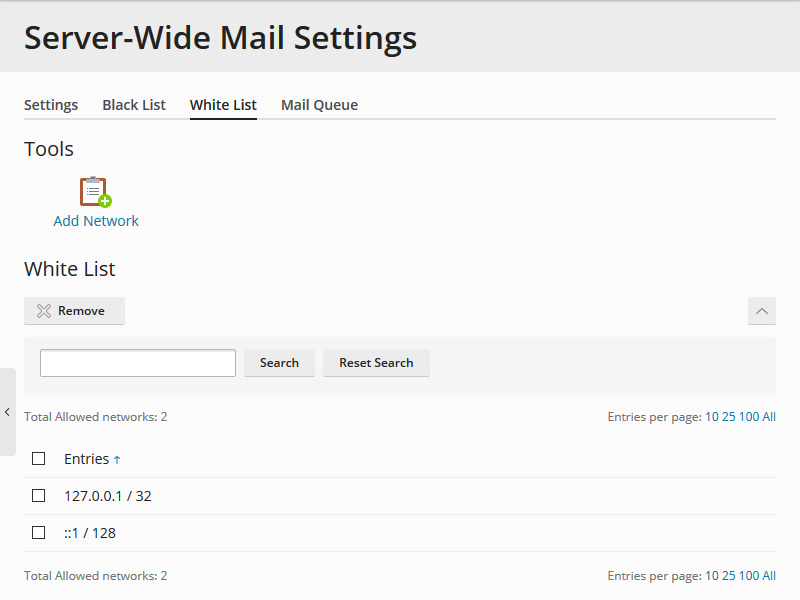Click the Add Network clipboard icon

point(95,191)
